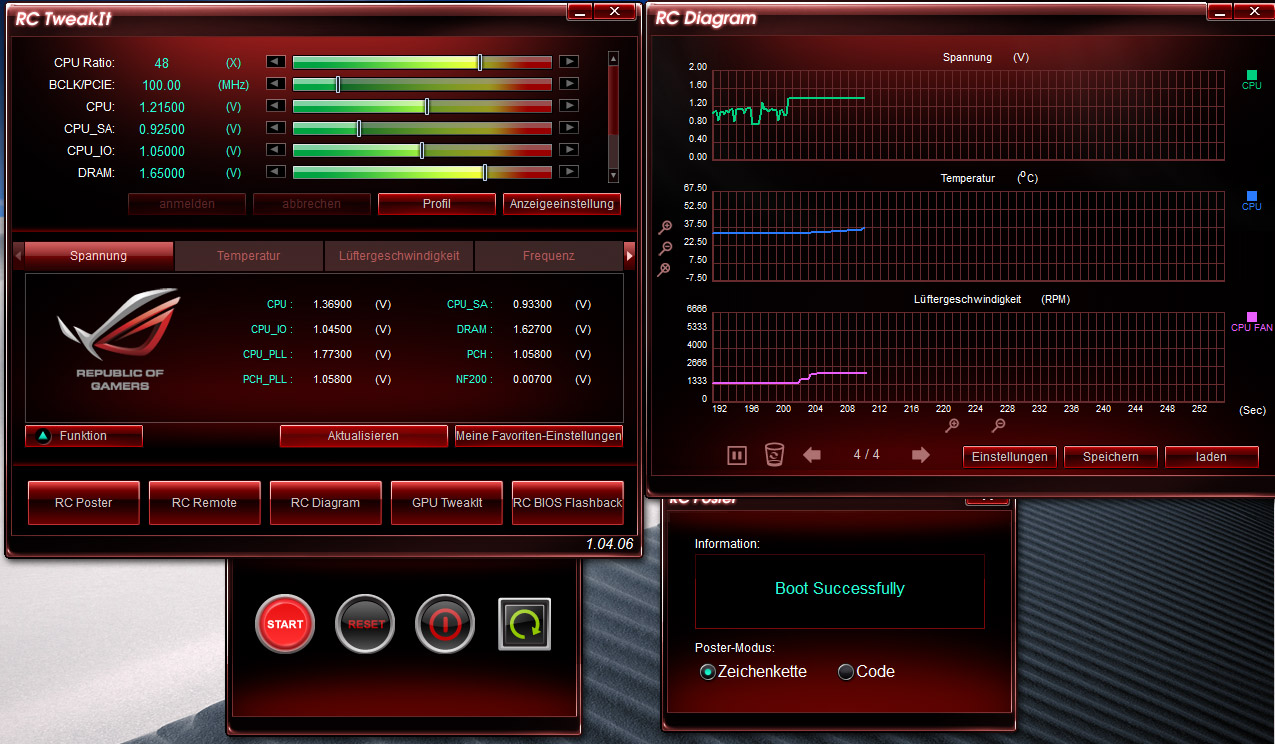Click the CPU_IO slider handle

pyautogui.click(x=422, y=150)
